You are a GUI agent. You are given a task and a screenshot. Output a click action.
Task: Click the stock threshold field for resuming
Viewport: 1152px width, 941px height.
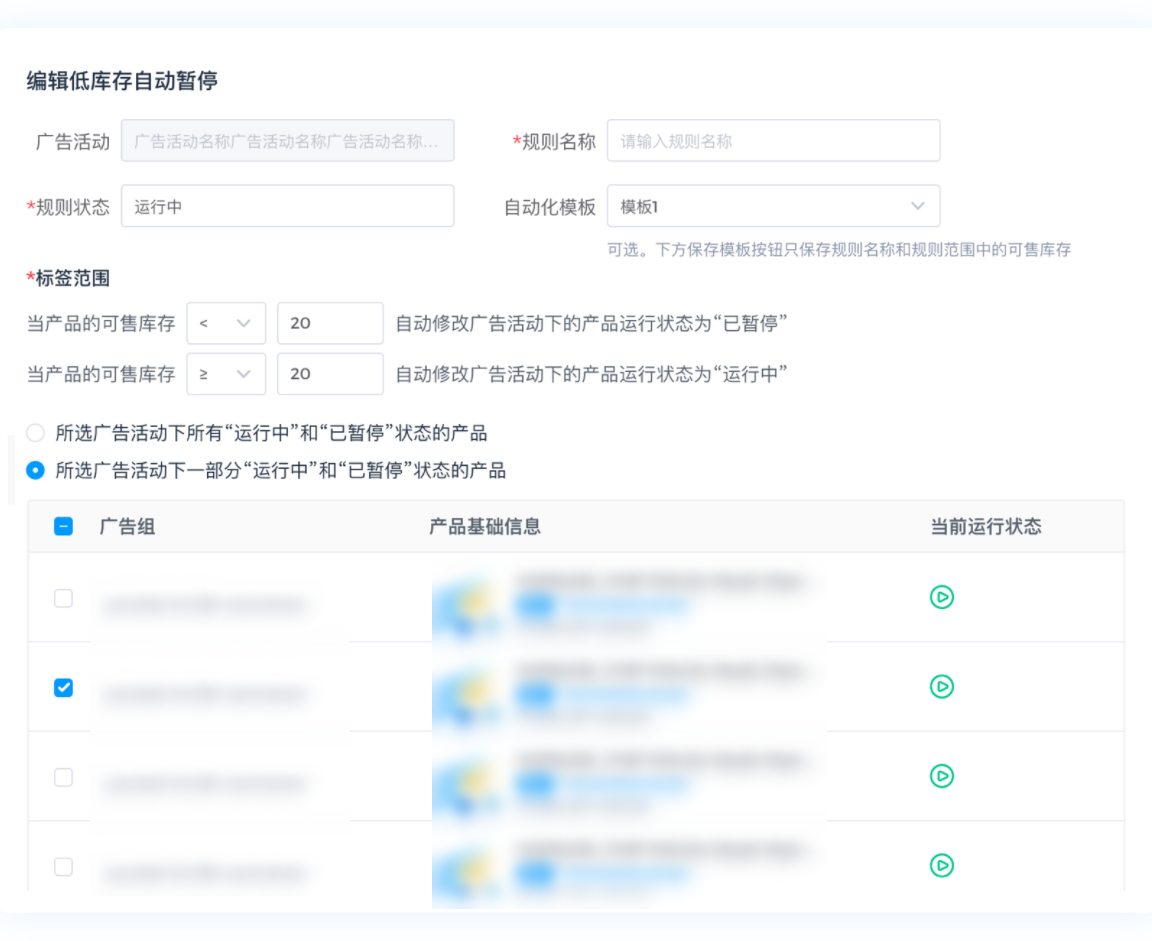(330, 374)
